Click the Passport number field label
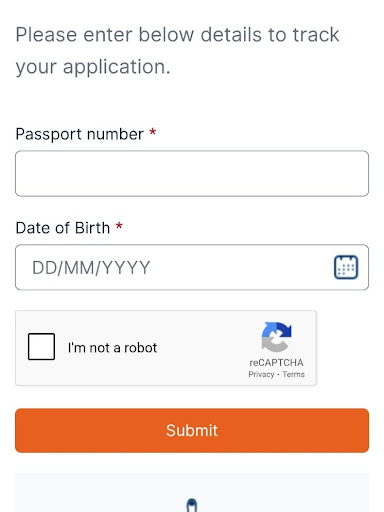The width and height of the screenshot is (384, 512). 80,134
